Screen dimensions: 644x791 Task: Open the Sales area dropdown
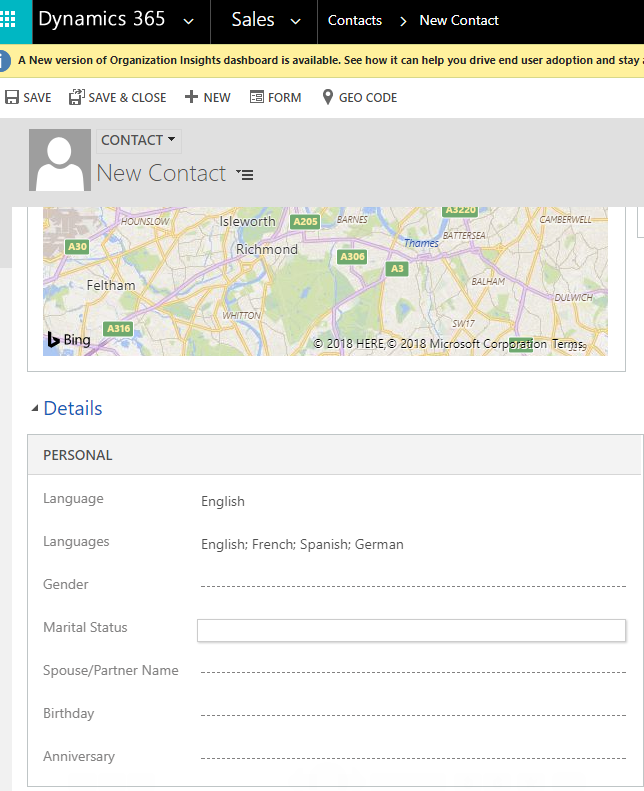pos(294,21)
